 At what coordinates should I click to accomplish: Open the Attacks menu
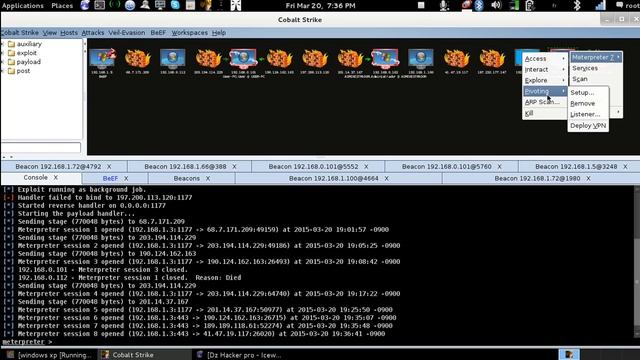(93, 33)
